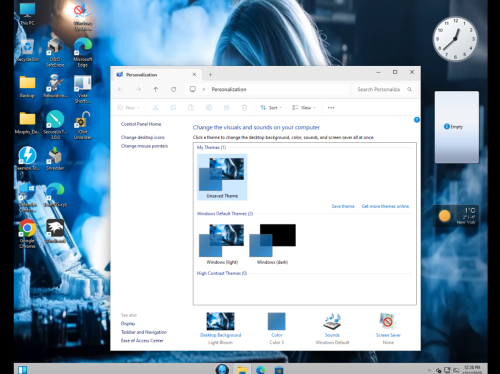
Task: Open the blue Help question mark
Action: tap(417, 120)
